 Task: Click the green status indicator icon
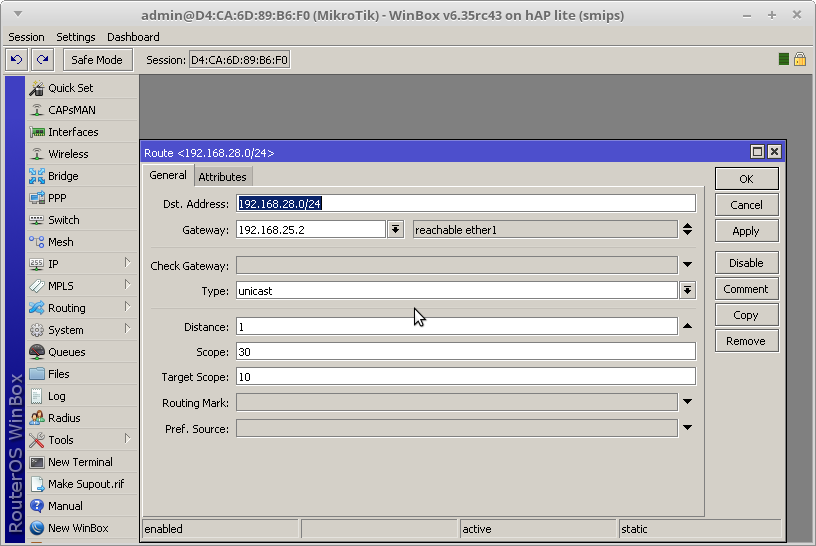784,59
